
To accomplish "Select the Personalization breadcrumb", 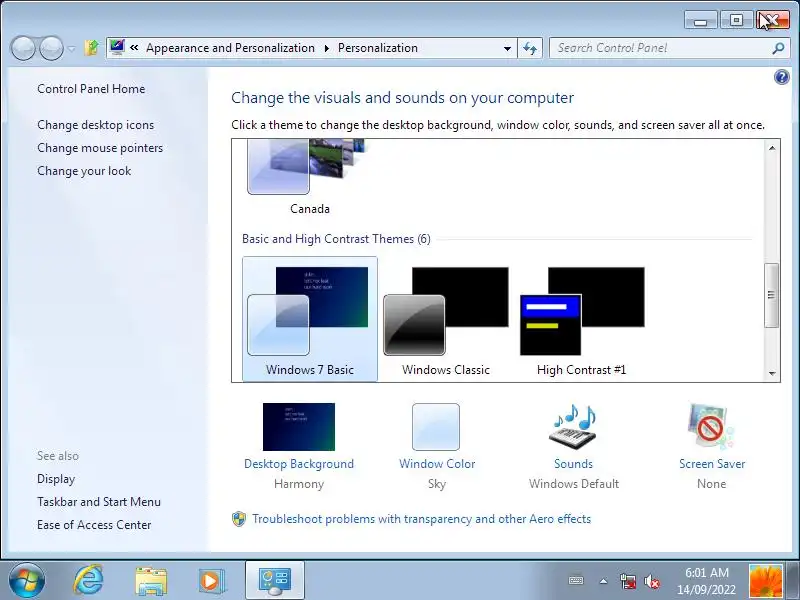I will tap(378, 48).
